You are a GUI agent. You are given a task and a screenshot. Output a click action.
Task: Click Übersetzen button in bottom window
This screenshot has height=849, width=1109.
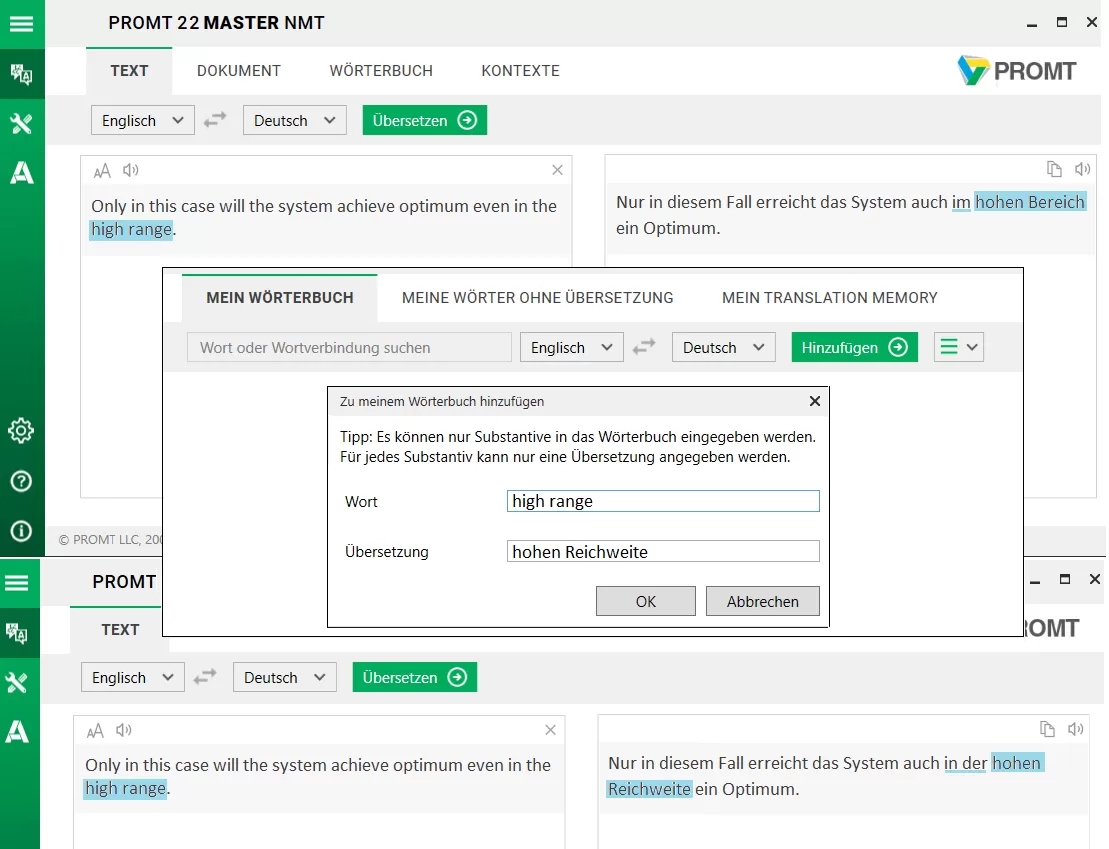[x=414, y=677]
